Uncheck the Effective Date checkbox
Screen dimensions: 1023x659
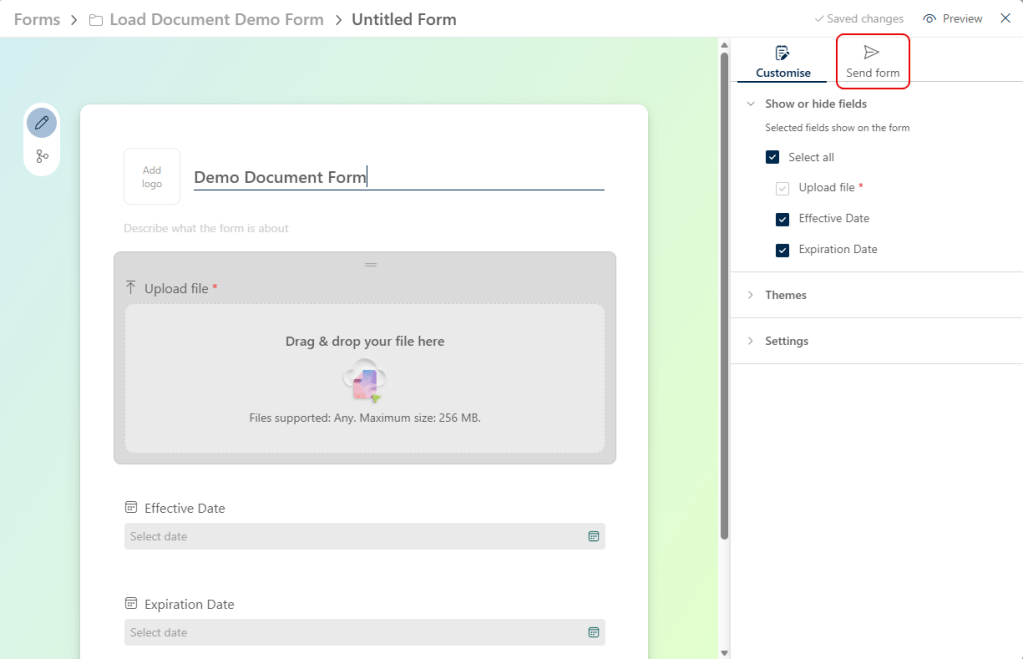pos(783,219)
